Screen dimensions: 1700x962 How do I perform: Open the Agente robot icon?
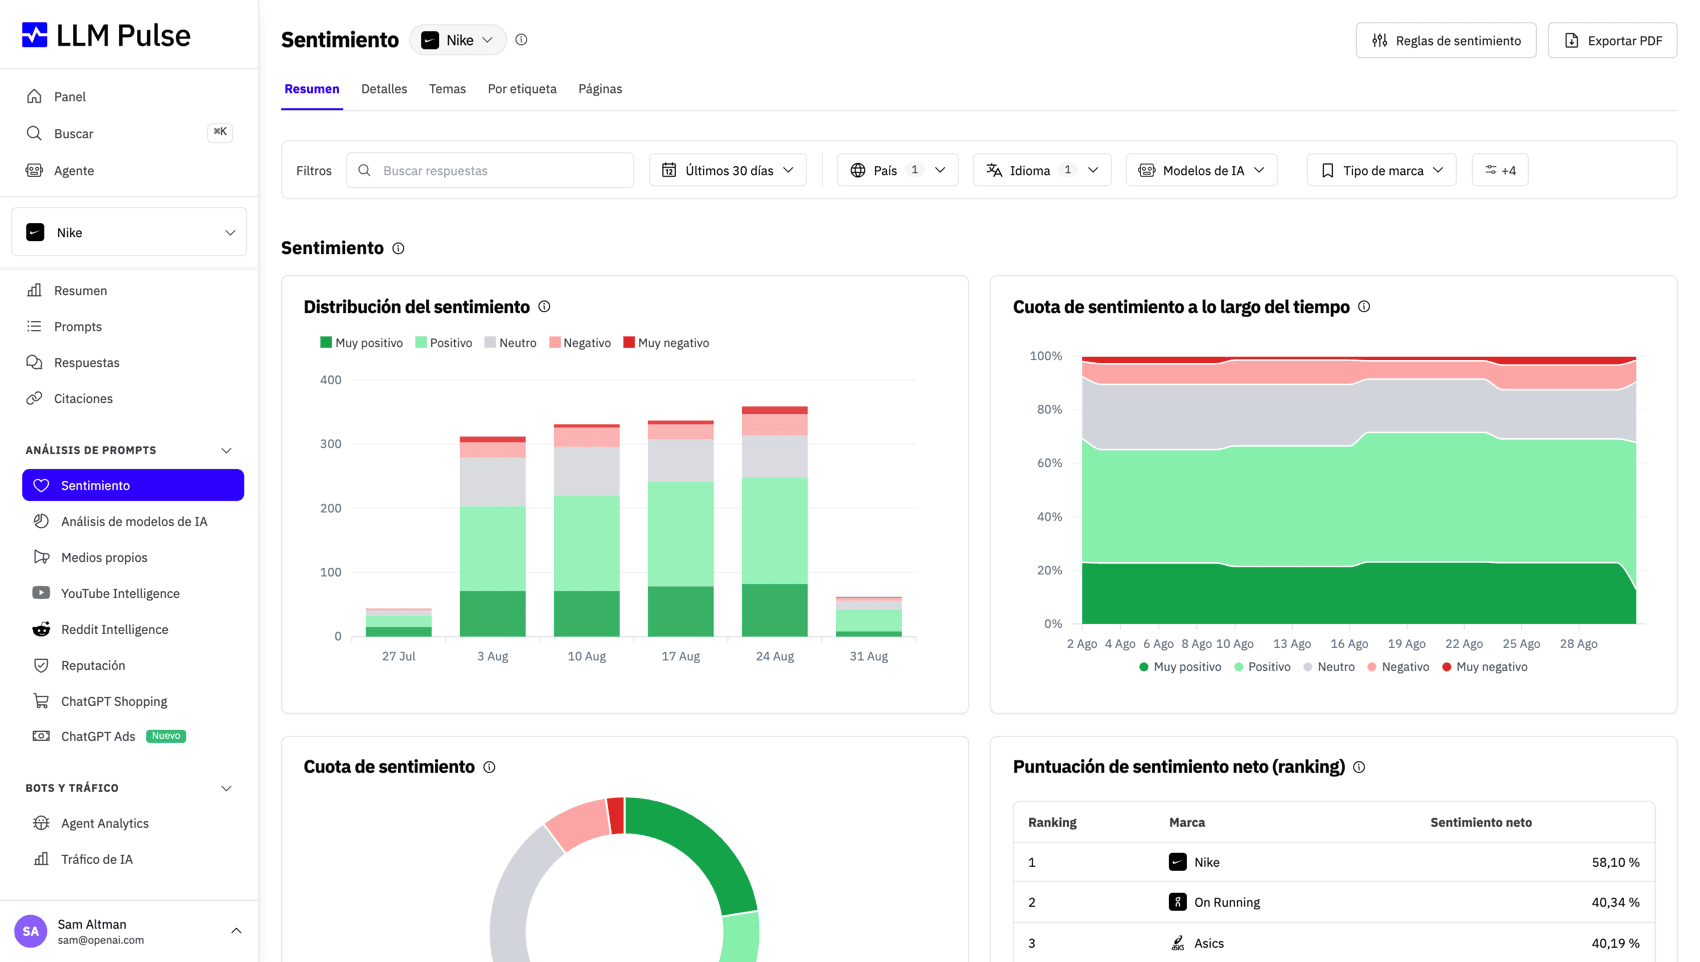[34, 171]
